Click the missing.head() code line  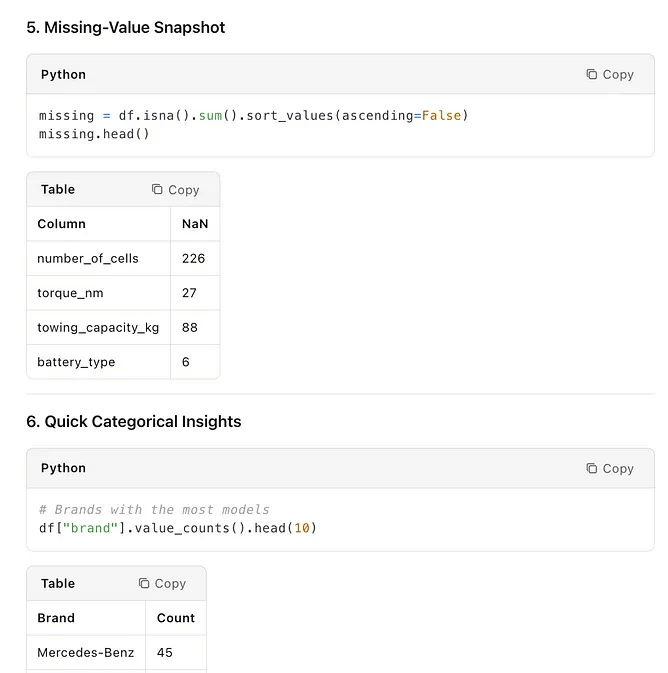pyautogui.click(x=94, y=134)
